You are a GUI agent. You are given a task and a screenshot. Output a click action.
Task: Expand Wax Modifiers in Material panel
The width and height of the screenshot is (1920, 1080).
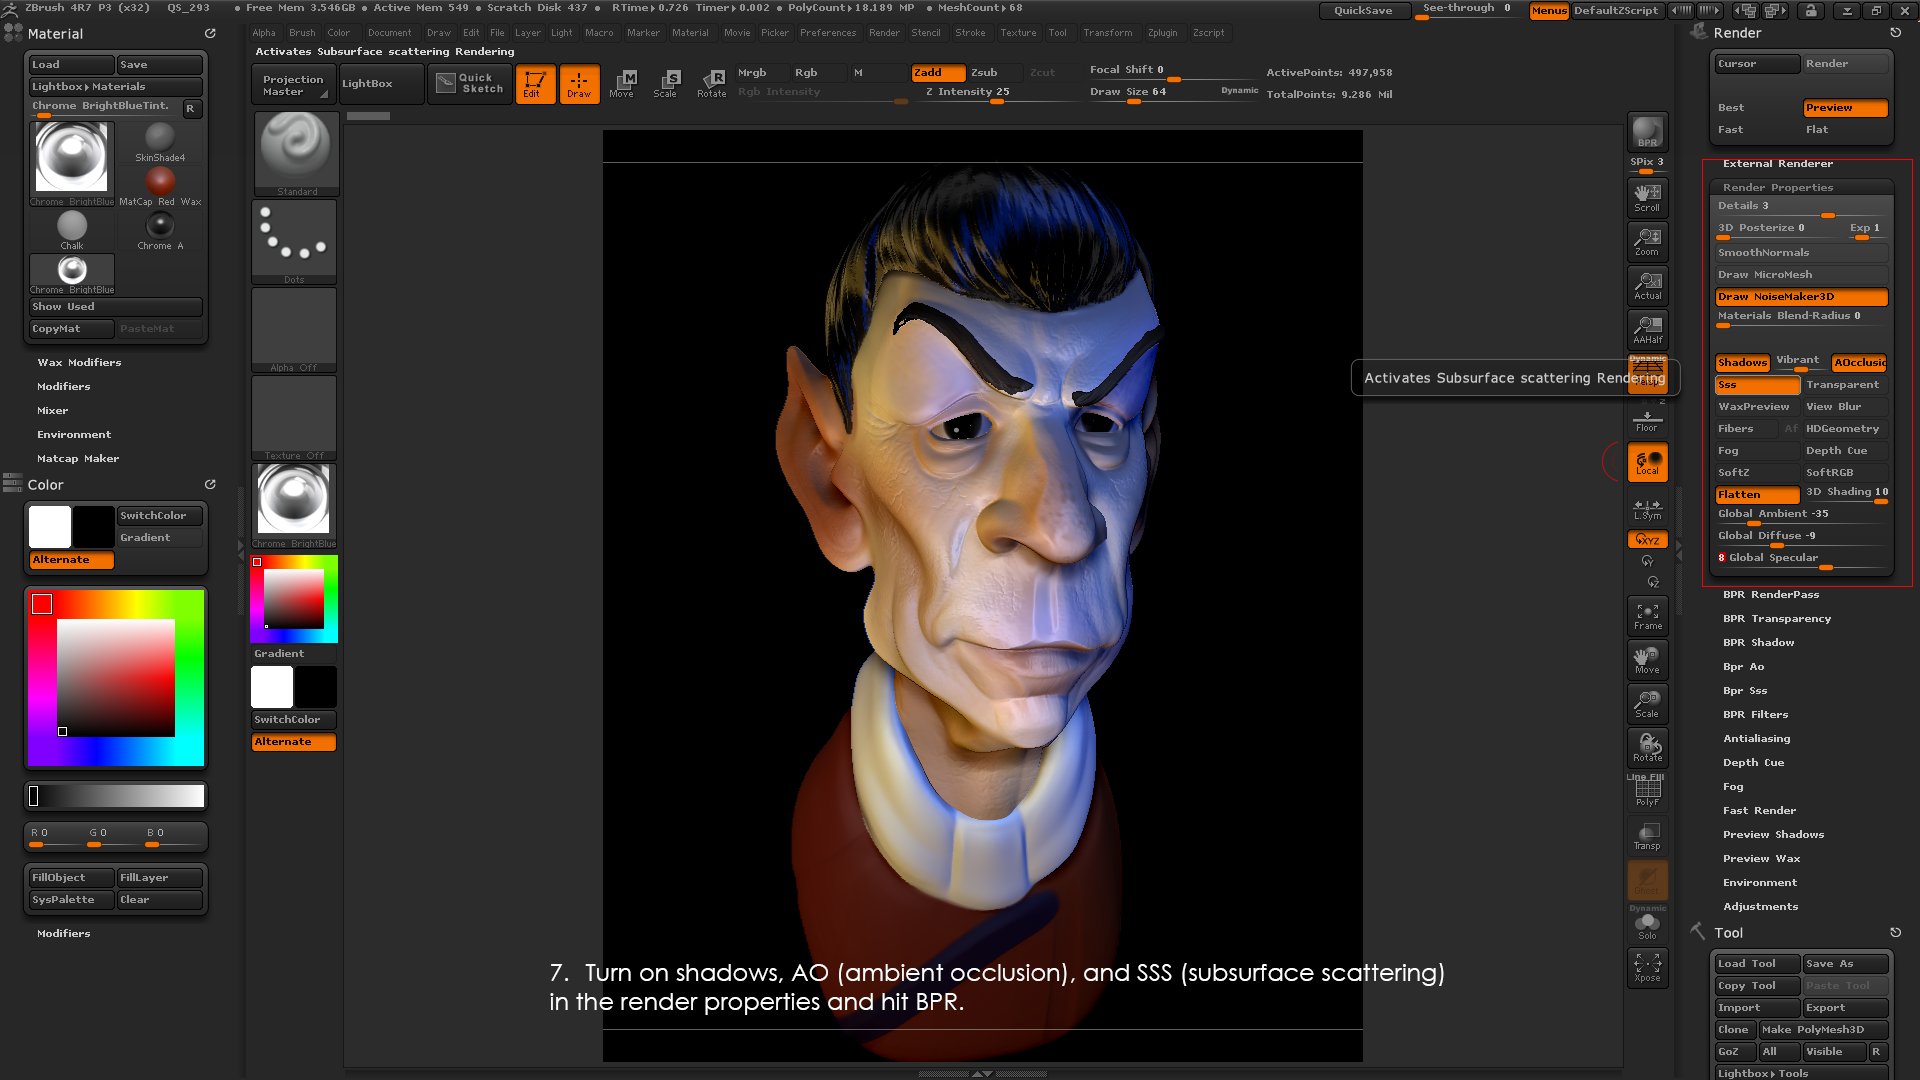79,363
